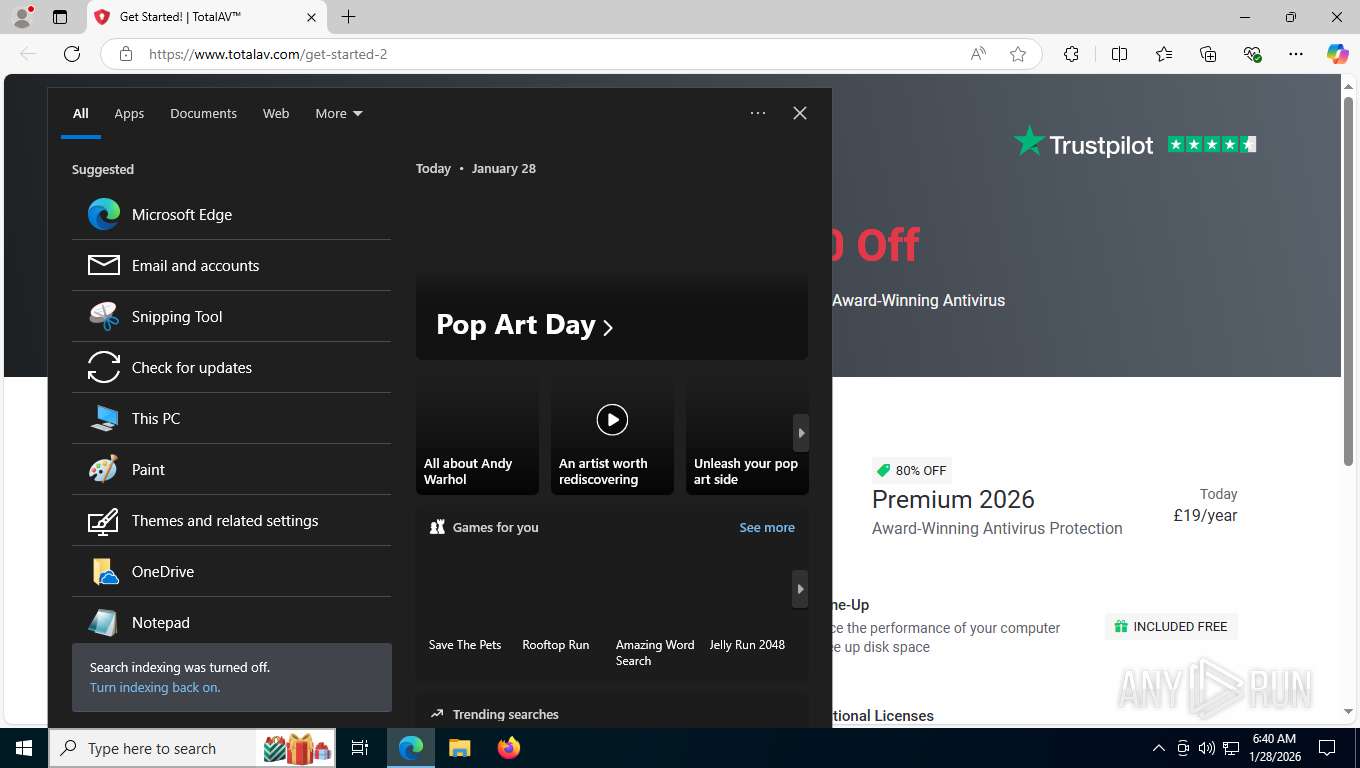This screenshot has width=1360, height=768.
Task: Toggle Edge split screen
Action: point(1119,54)
